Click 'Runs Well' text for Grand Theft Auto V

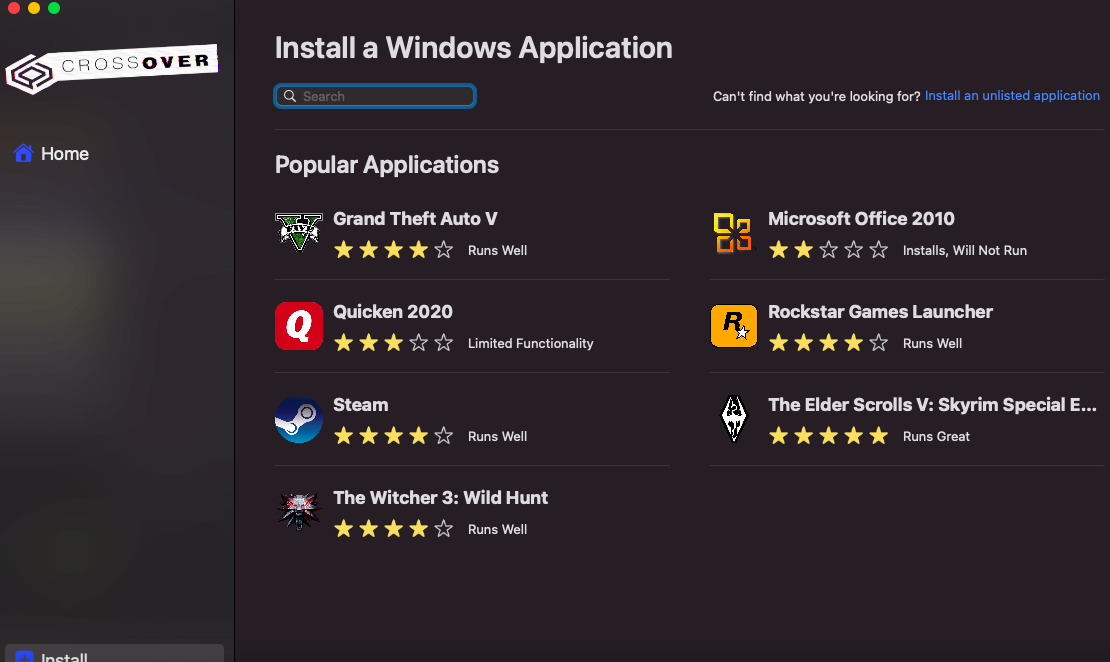(497, 251)
